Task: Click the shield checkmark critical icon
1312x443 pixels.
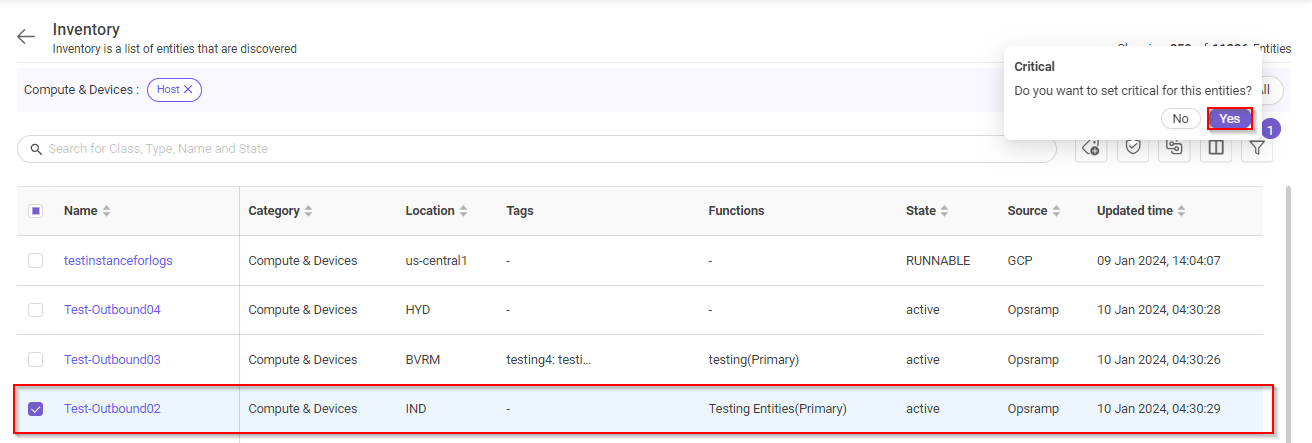Action: coord(1133,148)
